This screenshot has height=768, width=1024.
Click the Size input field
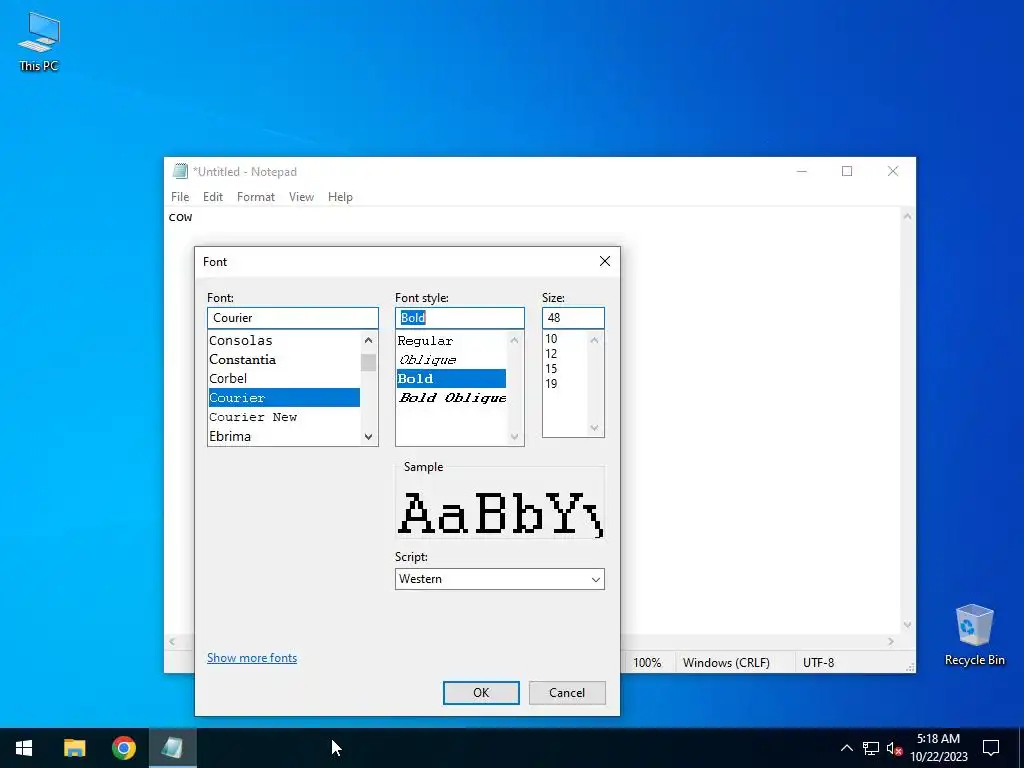[x=573, y=318]
